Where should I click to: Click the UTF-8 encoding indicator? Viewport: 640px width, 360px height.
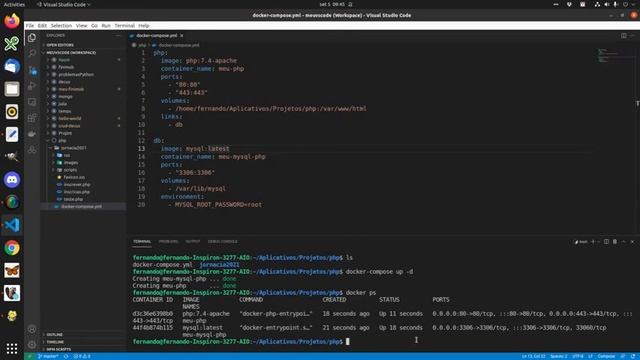[x=578, y=356]
